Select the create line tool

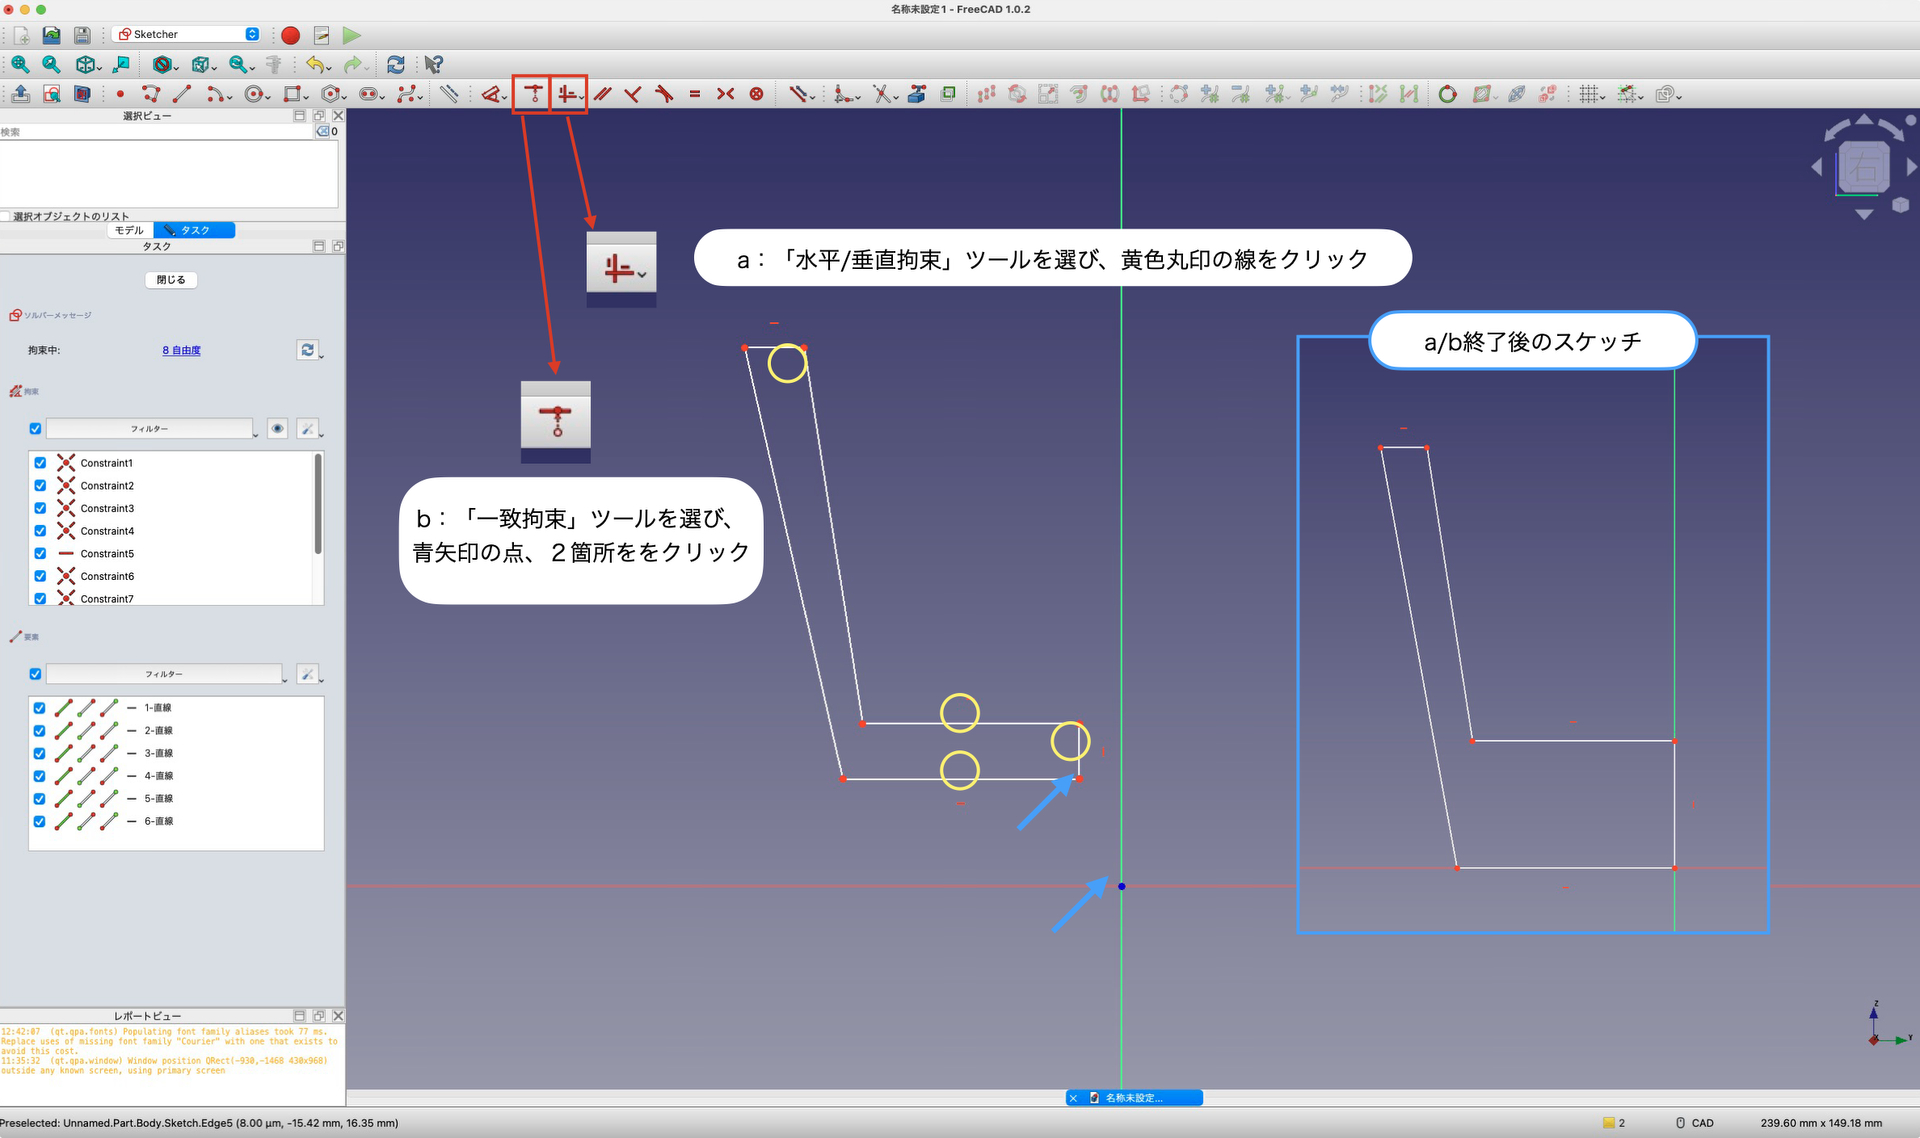coord(182,94)
